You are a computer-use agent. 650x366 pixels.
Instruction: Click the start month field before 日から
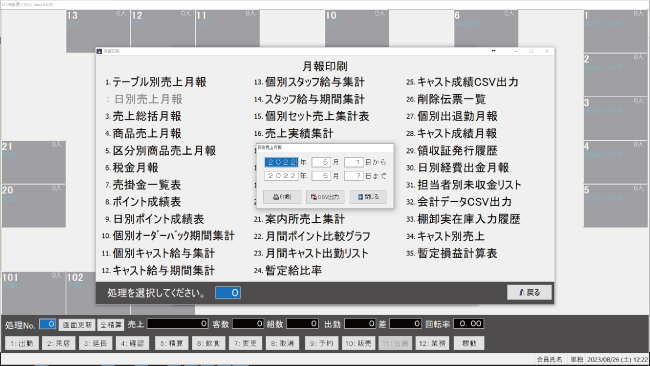(321, 162)
